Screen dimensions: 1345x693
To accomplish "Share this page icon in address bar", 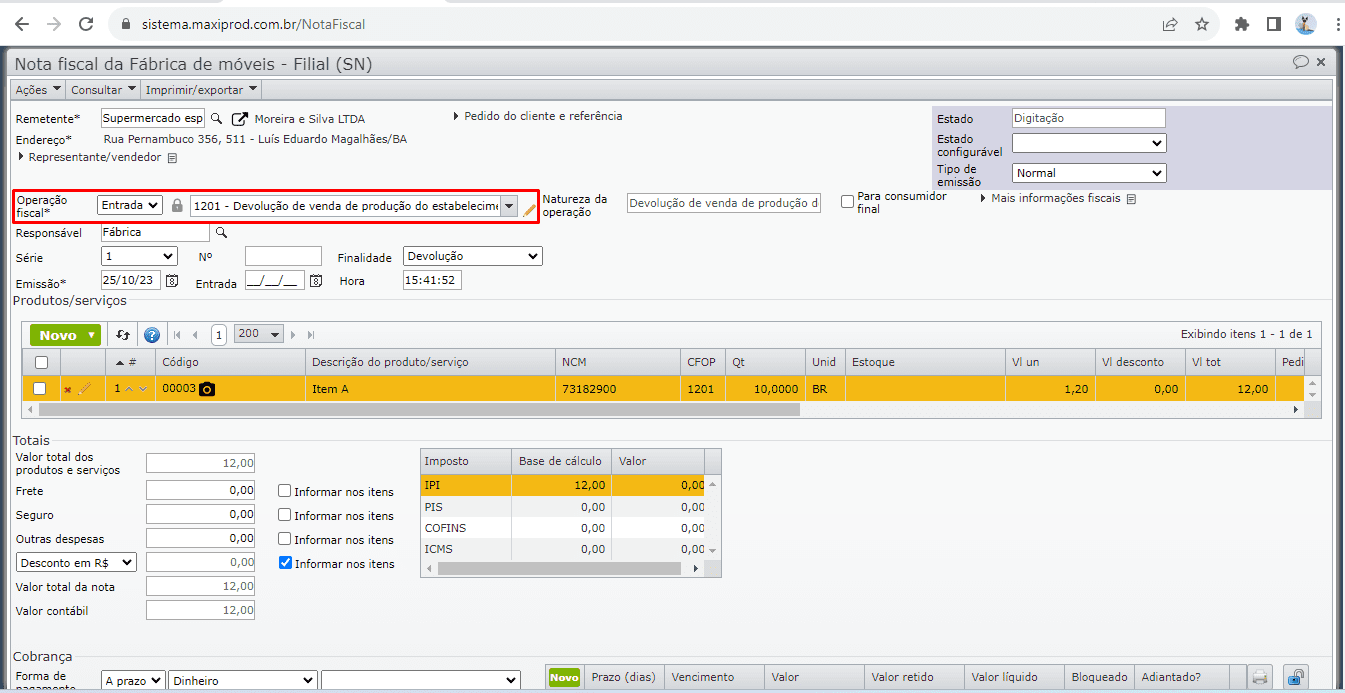I will [1169, 24].
